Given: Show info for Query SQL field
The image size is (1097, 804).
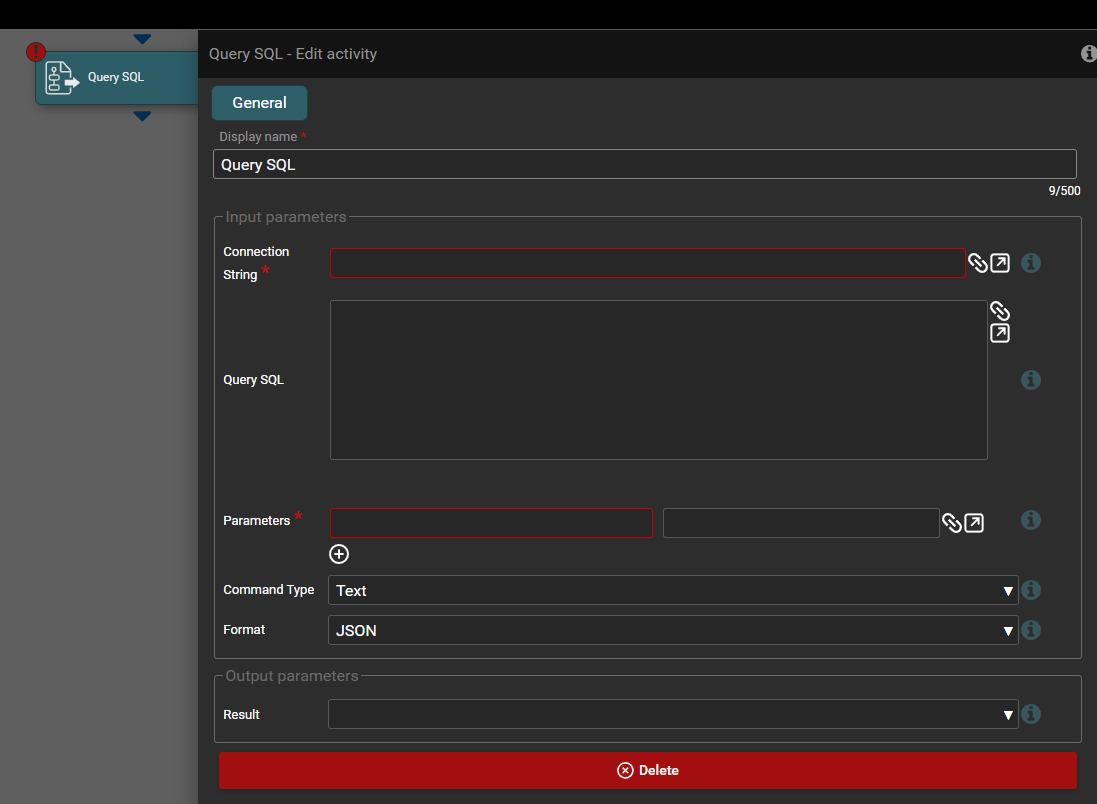Looking at the screenshot, I should (x=1031, y=380).
